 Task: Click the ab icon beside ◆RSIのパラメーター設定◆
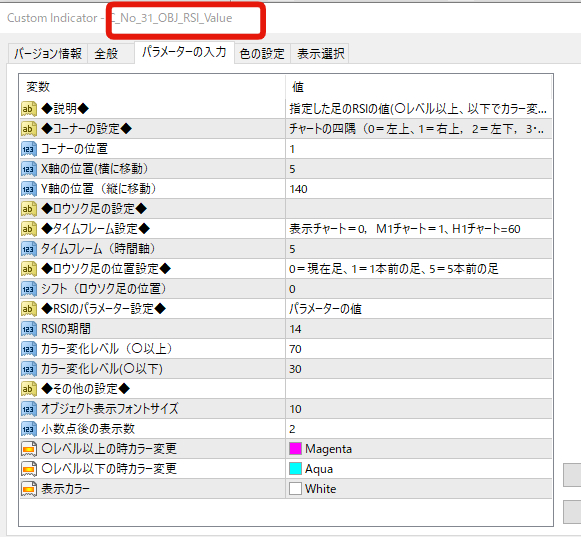[x=29, y=309]
